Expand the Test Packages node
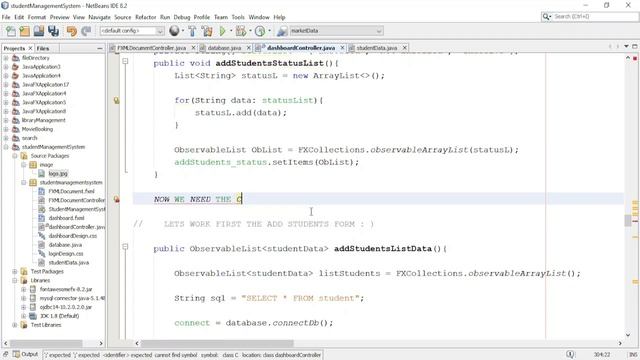Viewport: 640px width, 360px height. 15,271
